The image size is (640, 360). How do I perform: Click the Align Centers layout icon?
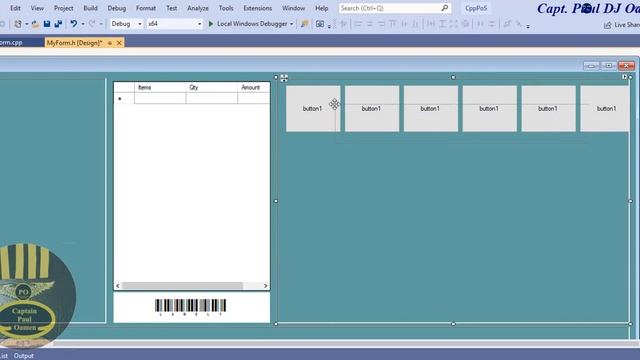pos(369,24)
